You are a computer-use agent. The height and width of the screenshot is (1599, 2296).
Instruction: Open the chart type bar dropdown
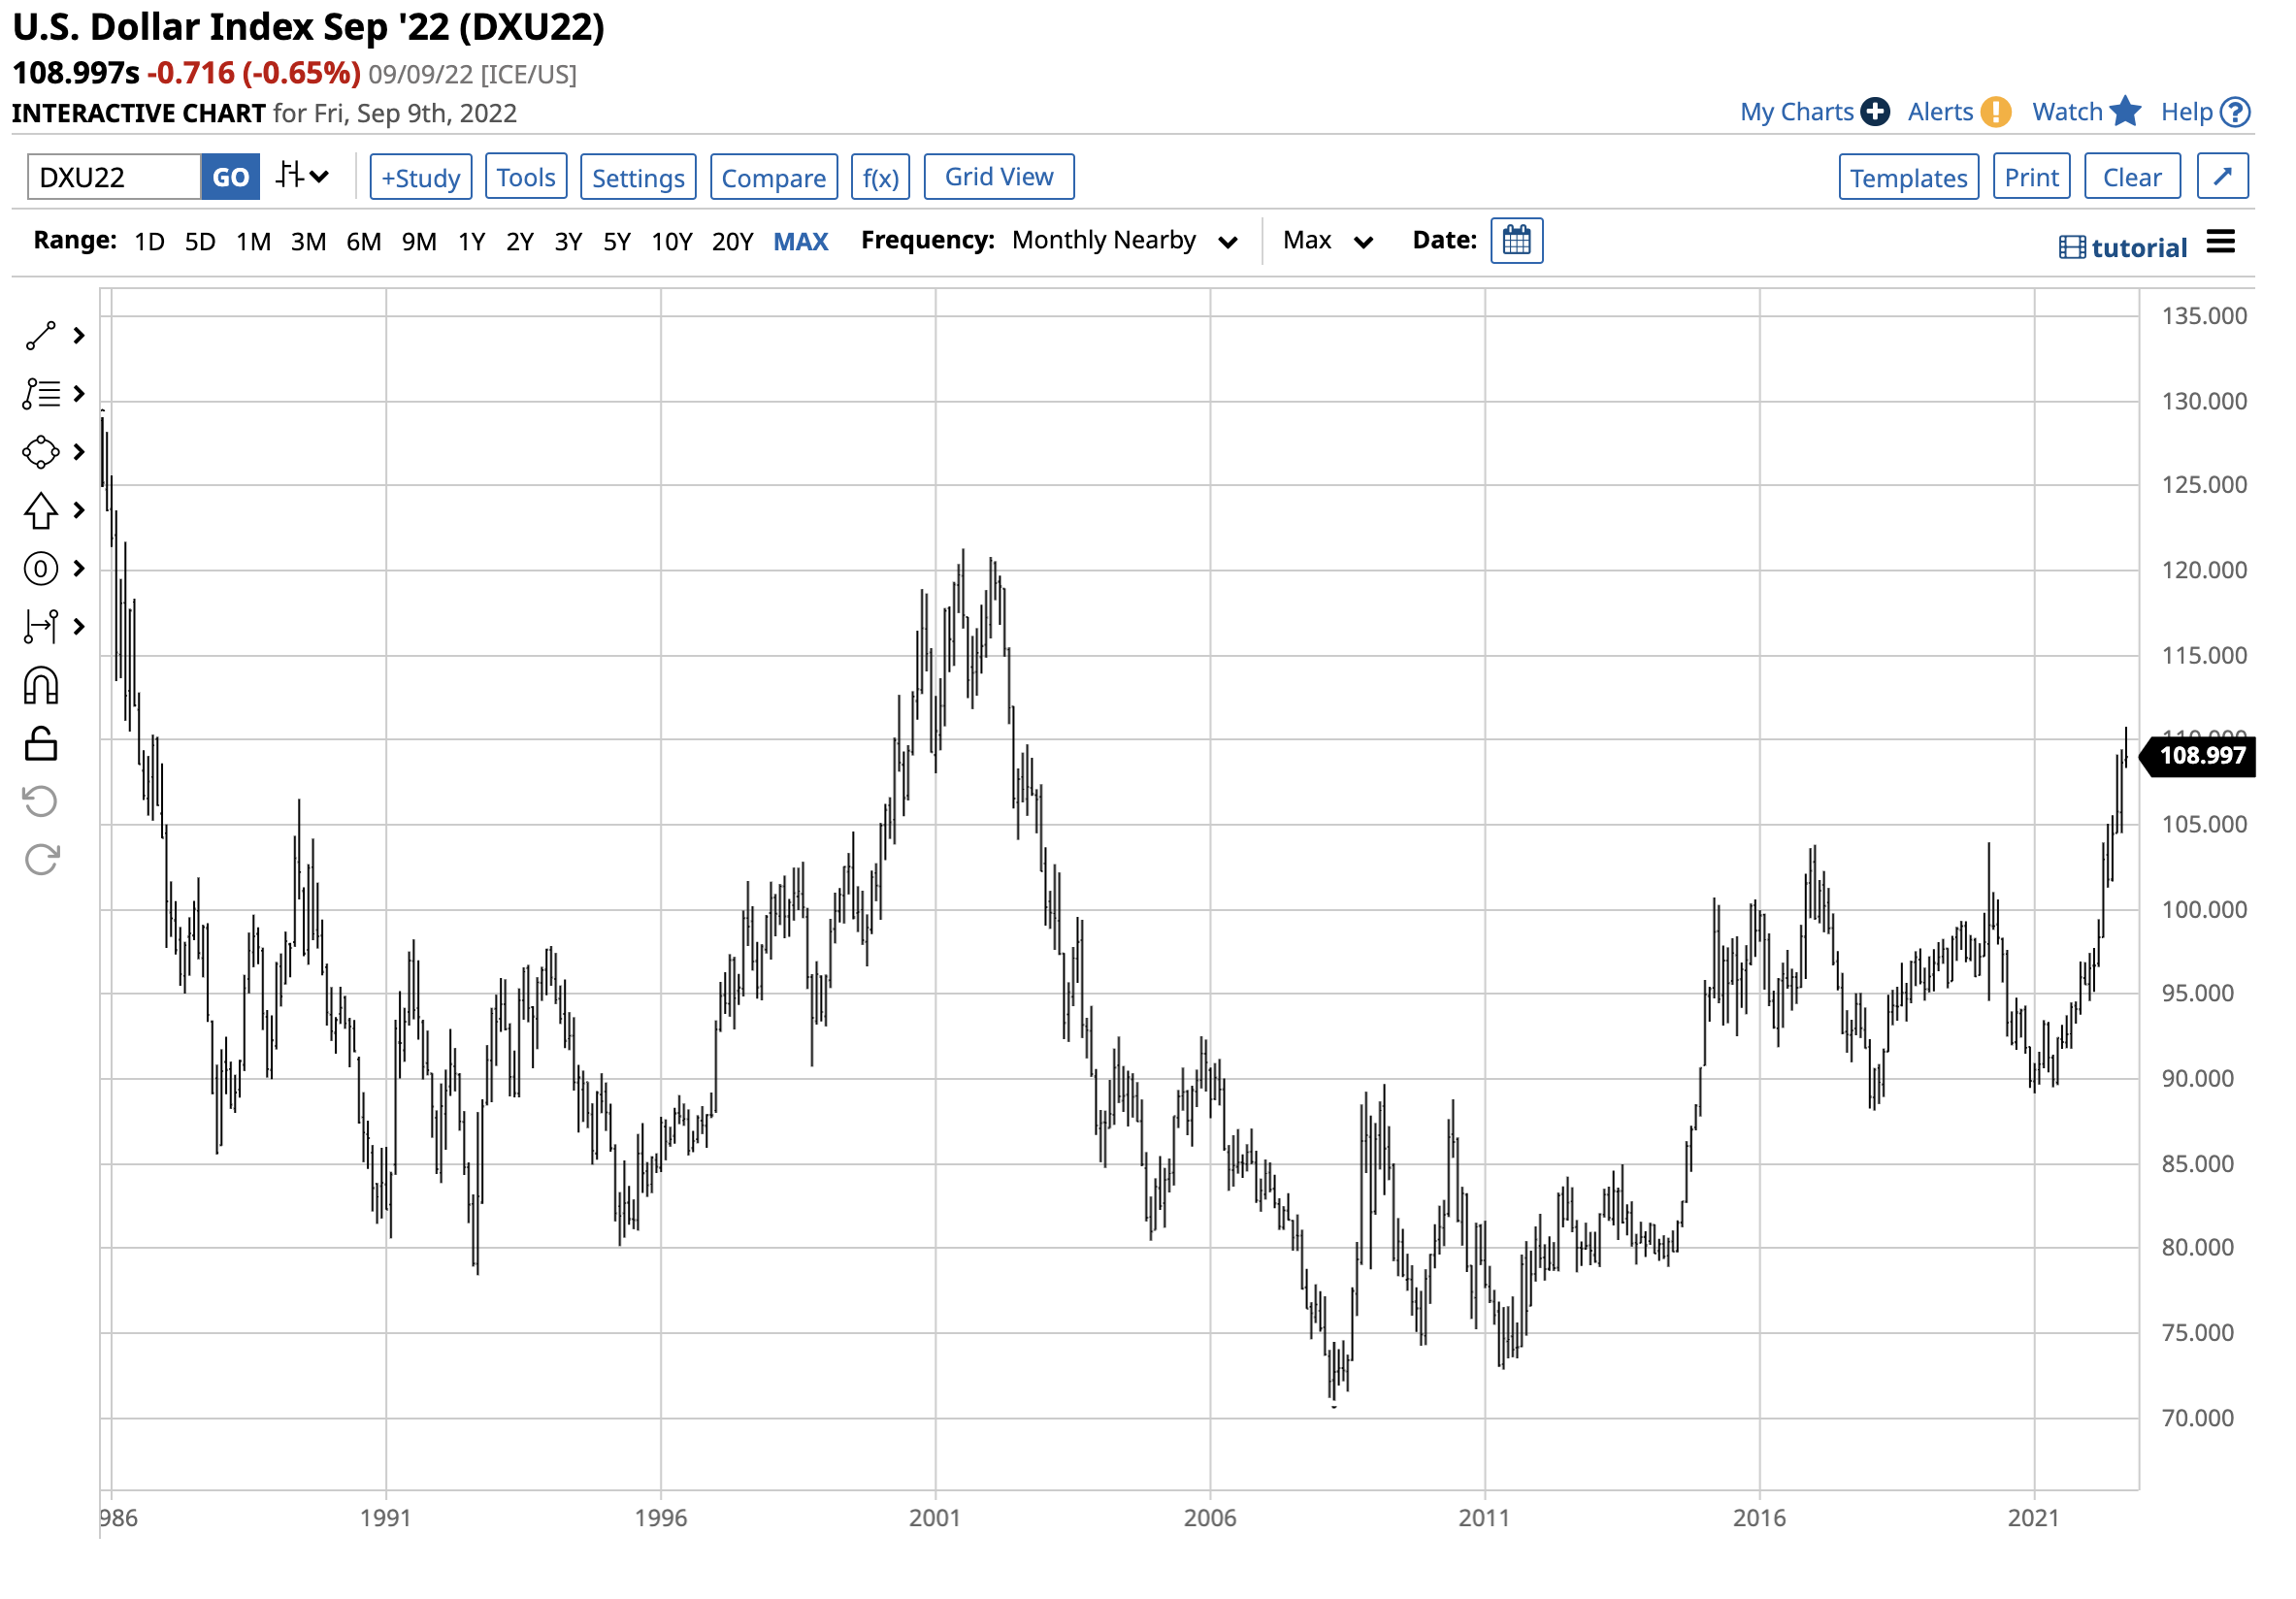(x=303, y=177)
